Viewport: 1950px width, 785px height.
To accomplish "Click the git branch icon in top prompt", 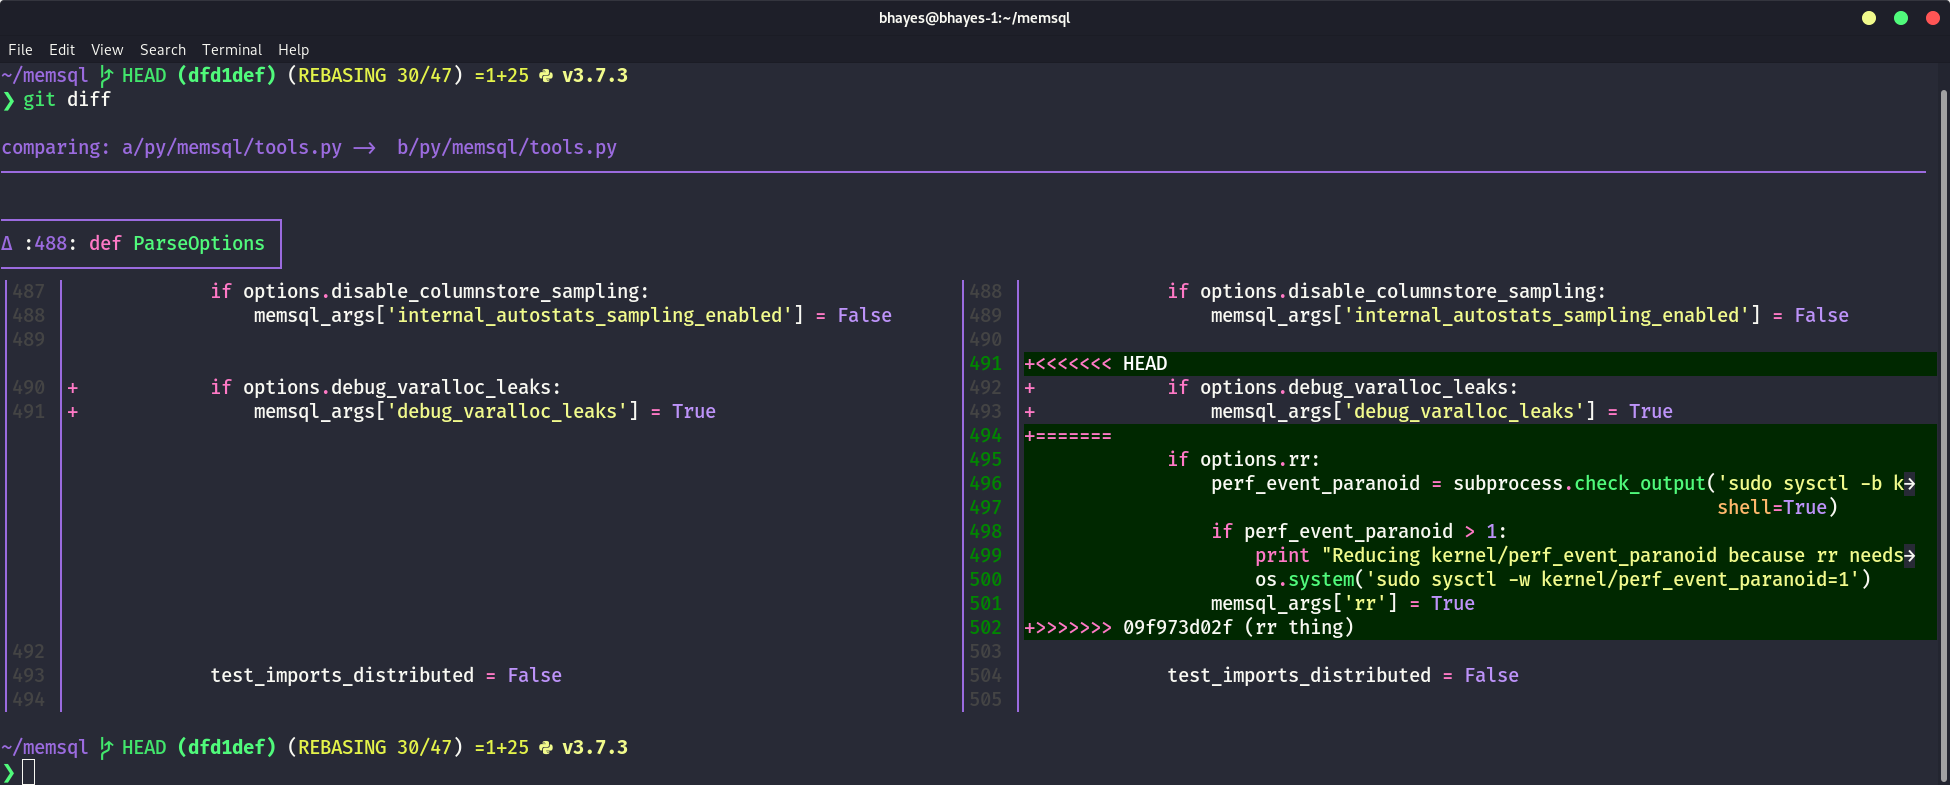I will (x=106, y=76).
